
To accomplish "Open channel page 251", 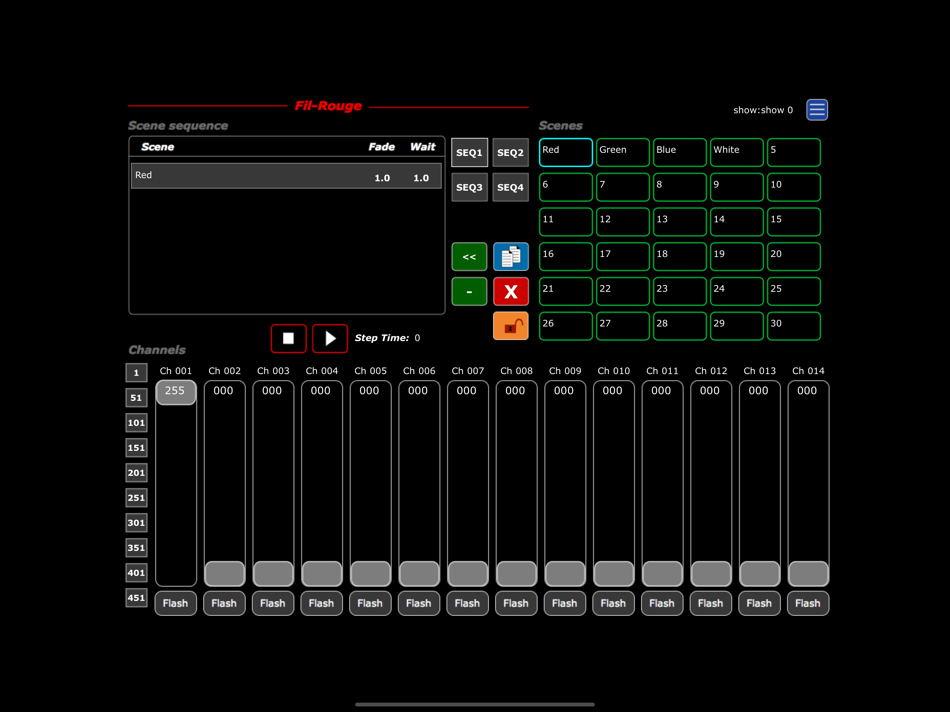I will (136, 498).
